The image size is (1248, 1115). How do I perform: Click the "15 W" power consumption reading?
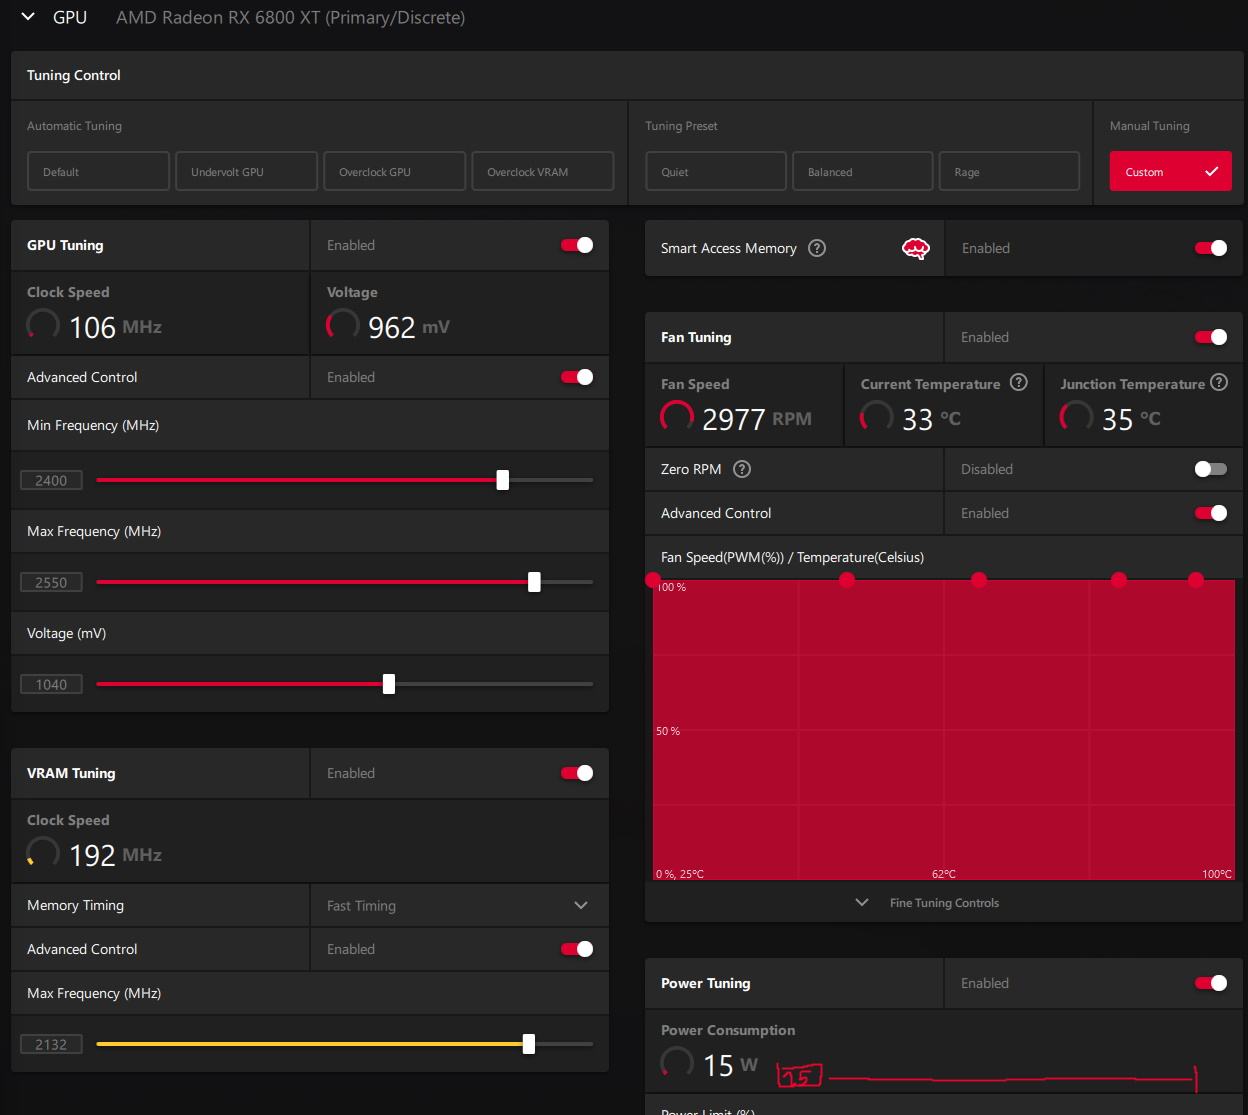[x=730, y=1065]
